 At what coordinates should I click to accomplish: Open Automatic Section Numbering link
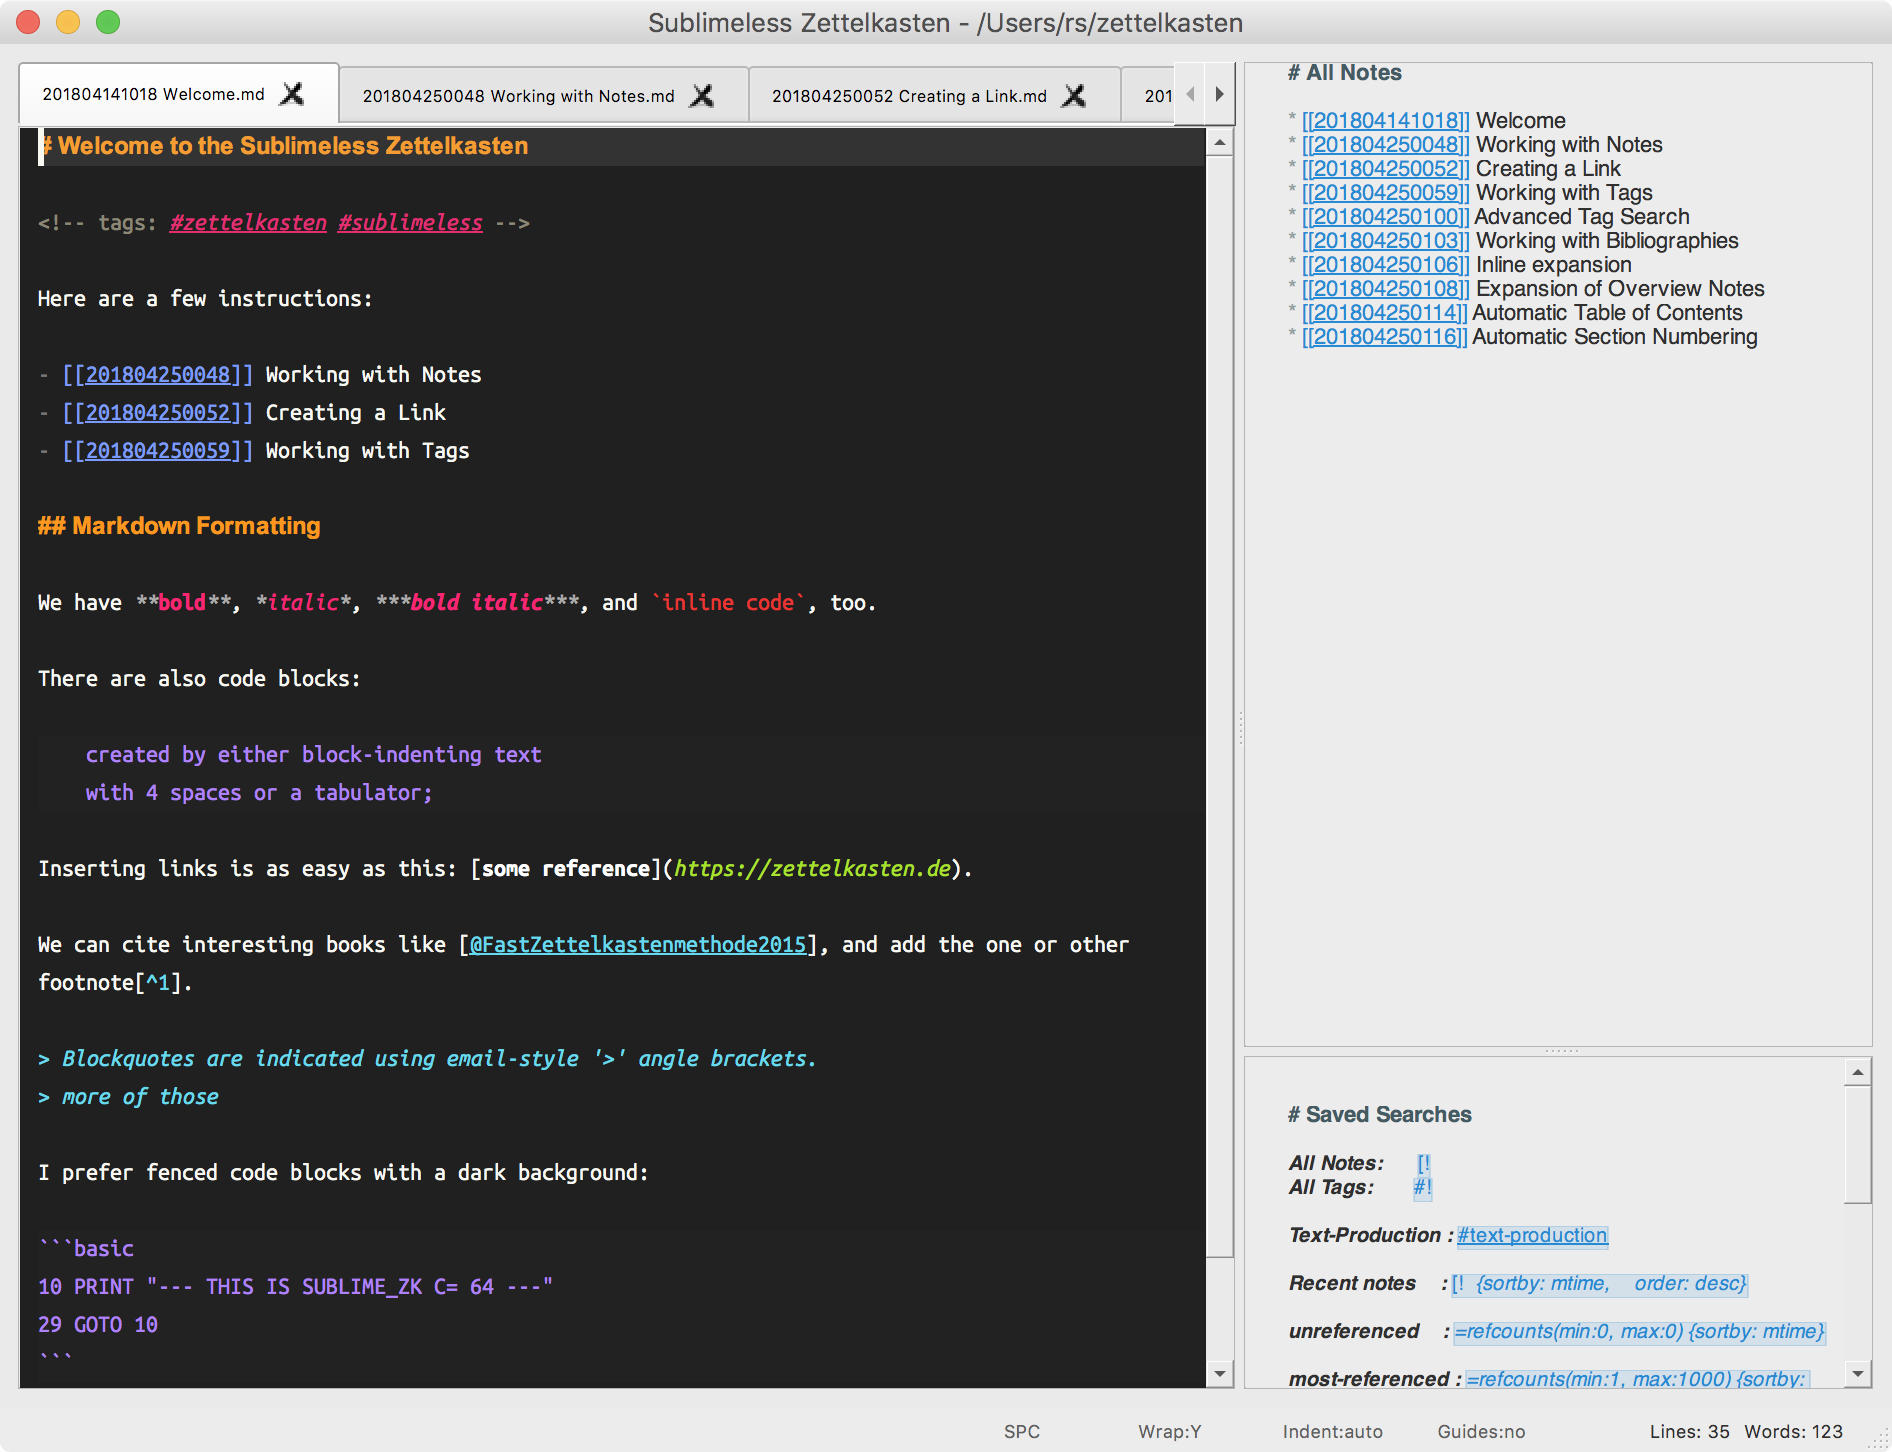coord(1384,337)
